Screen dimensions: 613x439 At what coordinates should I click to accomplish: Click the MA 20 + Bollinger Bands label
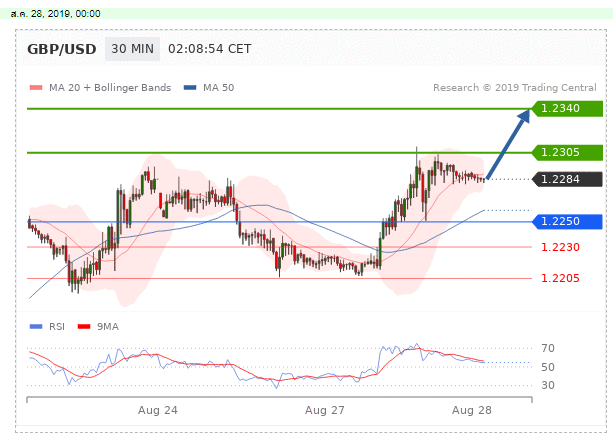110,88
